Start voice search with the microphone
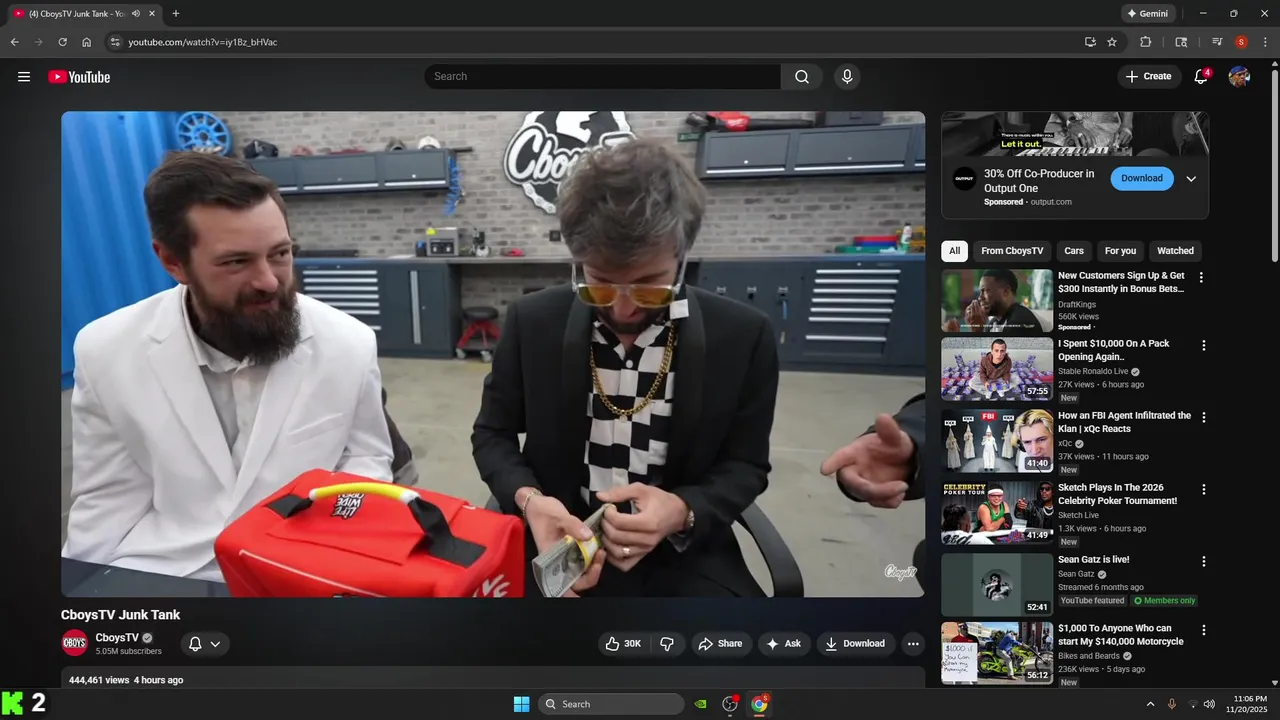Screen dimensions: 1280x720 pyautogui.click(x=847, y=77)
